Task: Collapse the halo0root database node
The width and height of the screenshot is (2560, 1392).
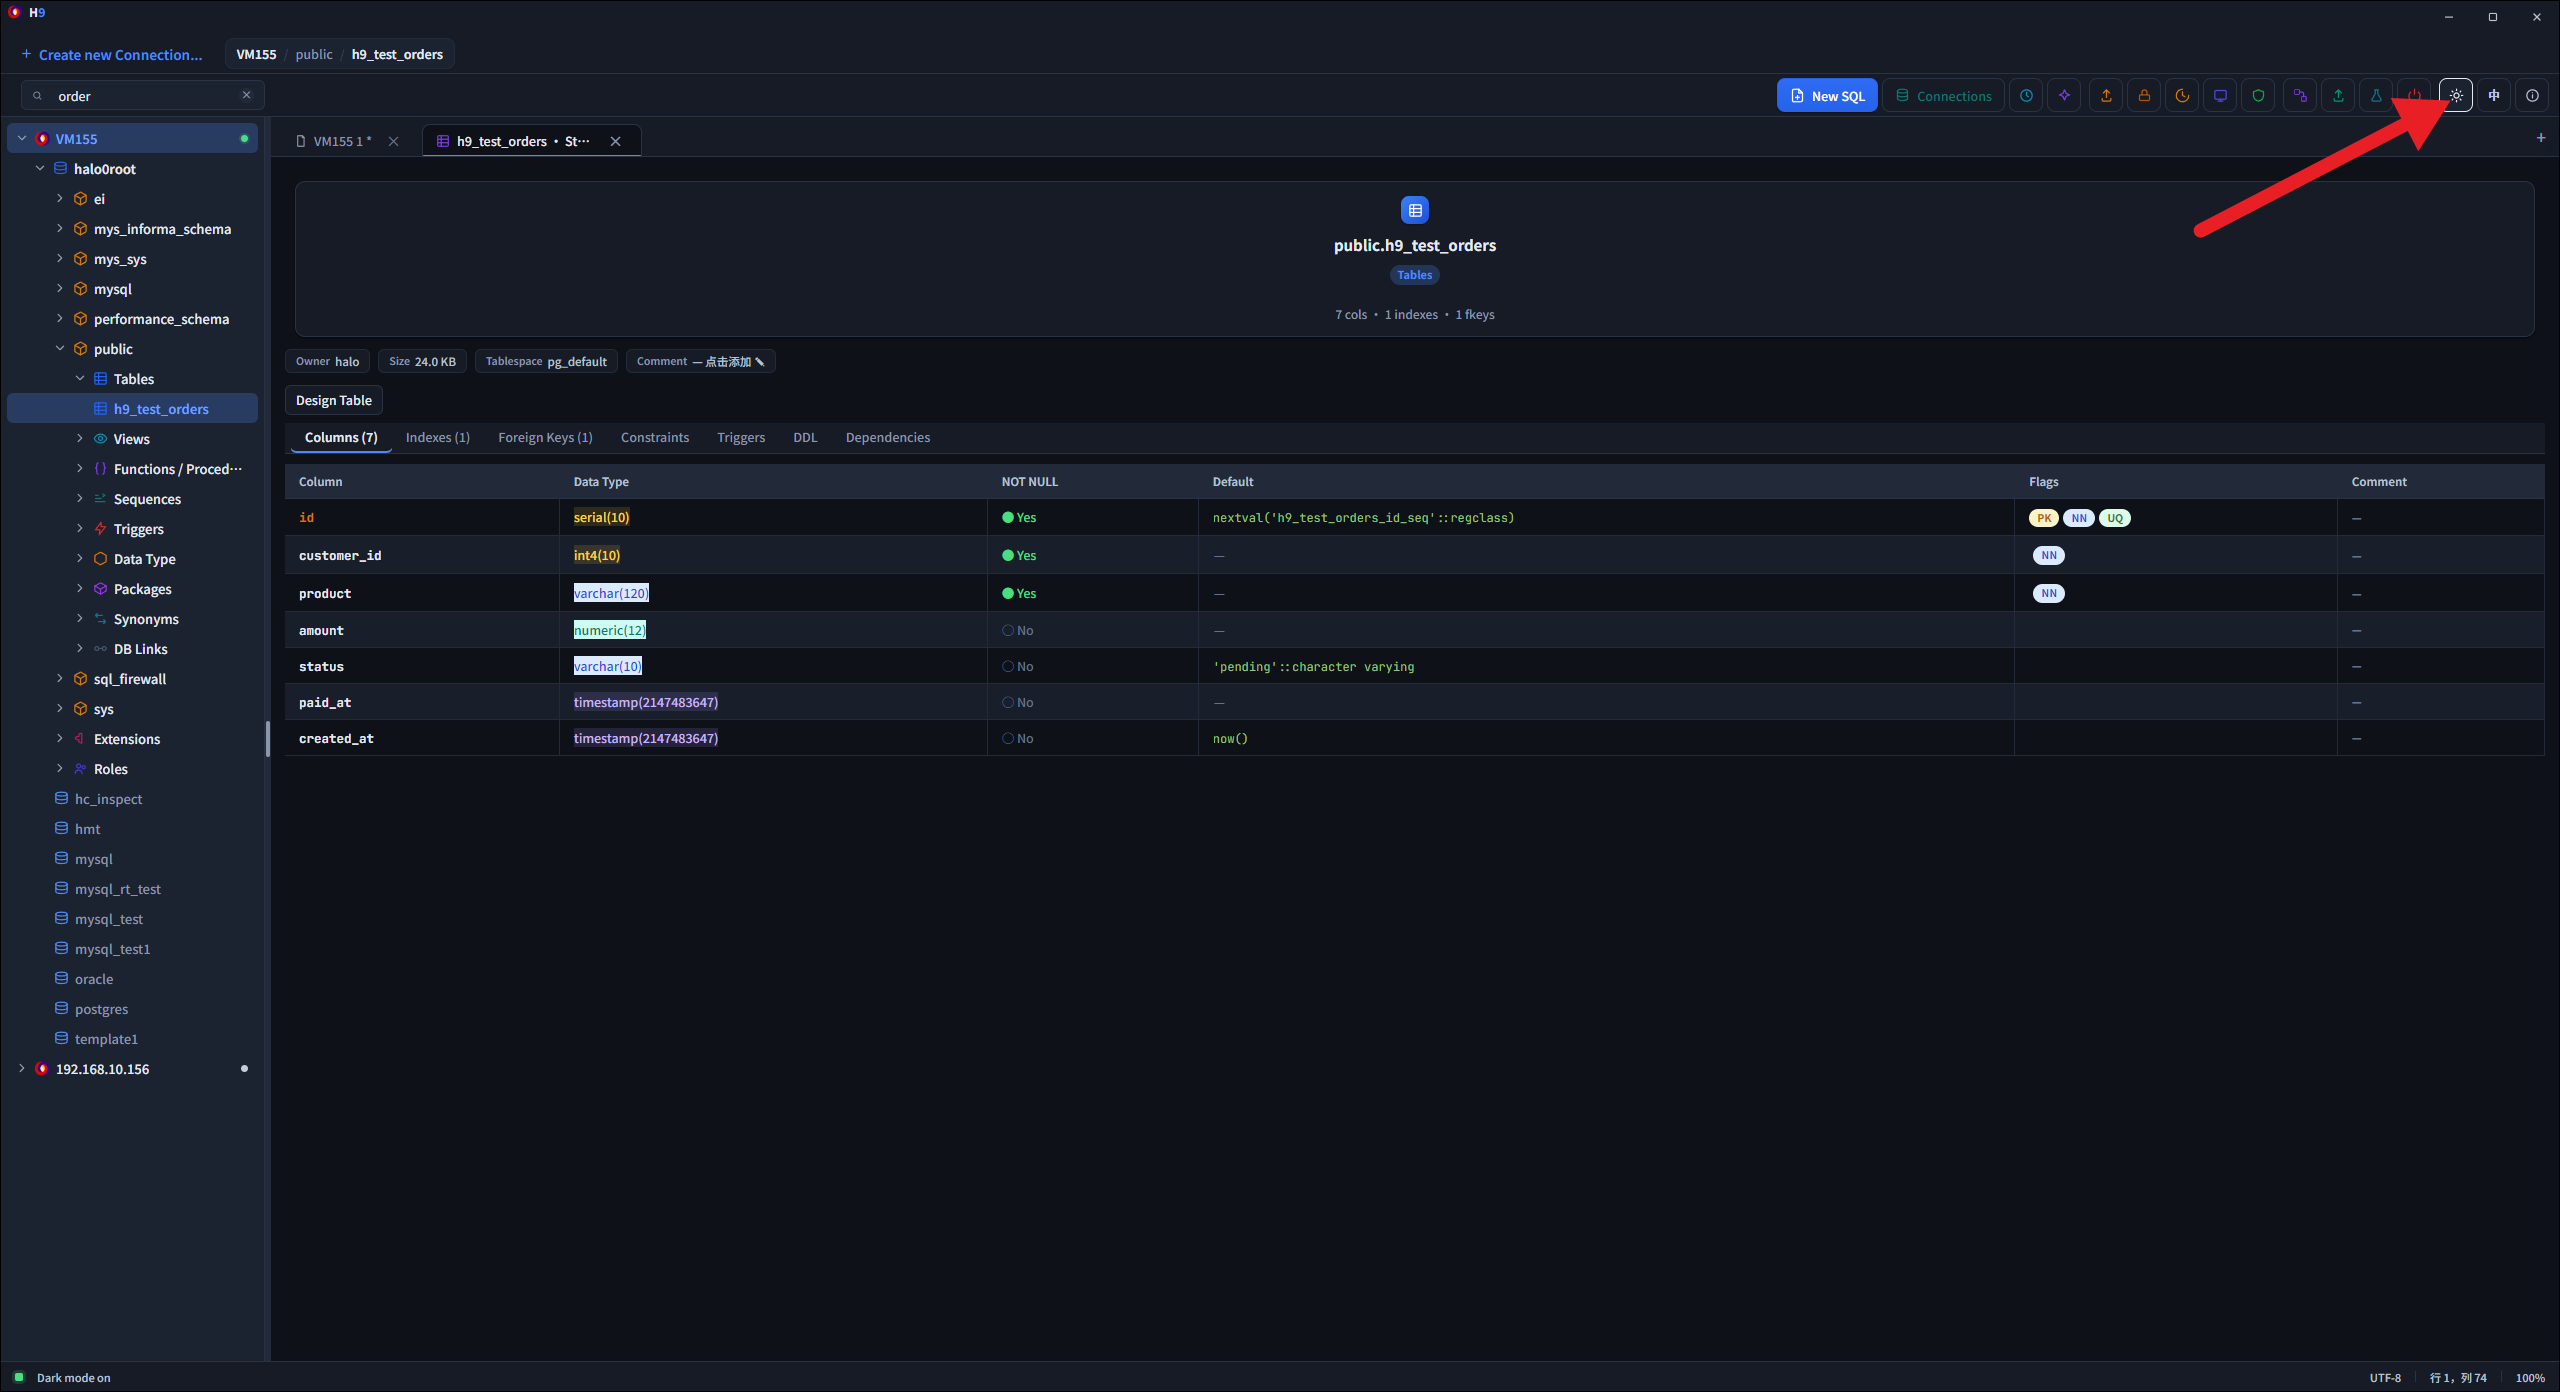Action: coord(40,169)
